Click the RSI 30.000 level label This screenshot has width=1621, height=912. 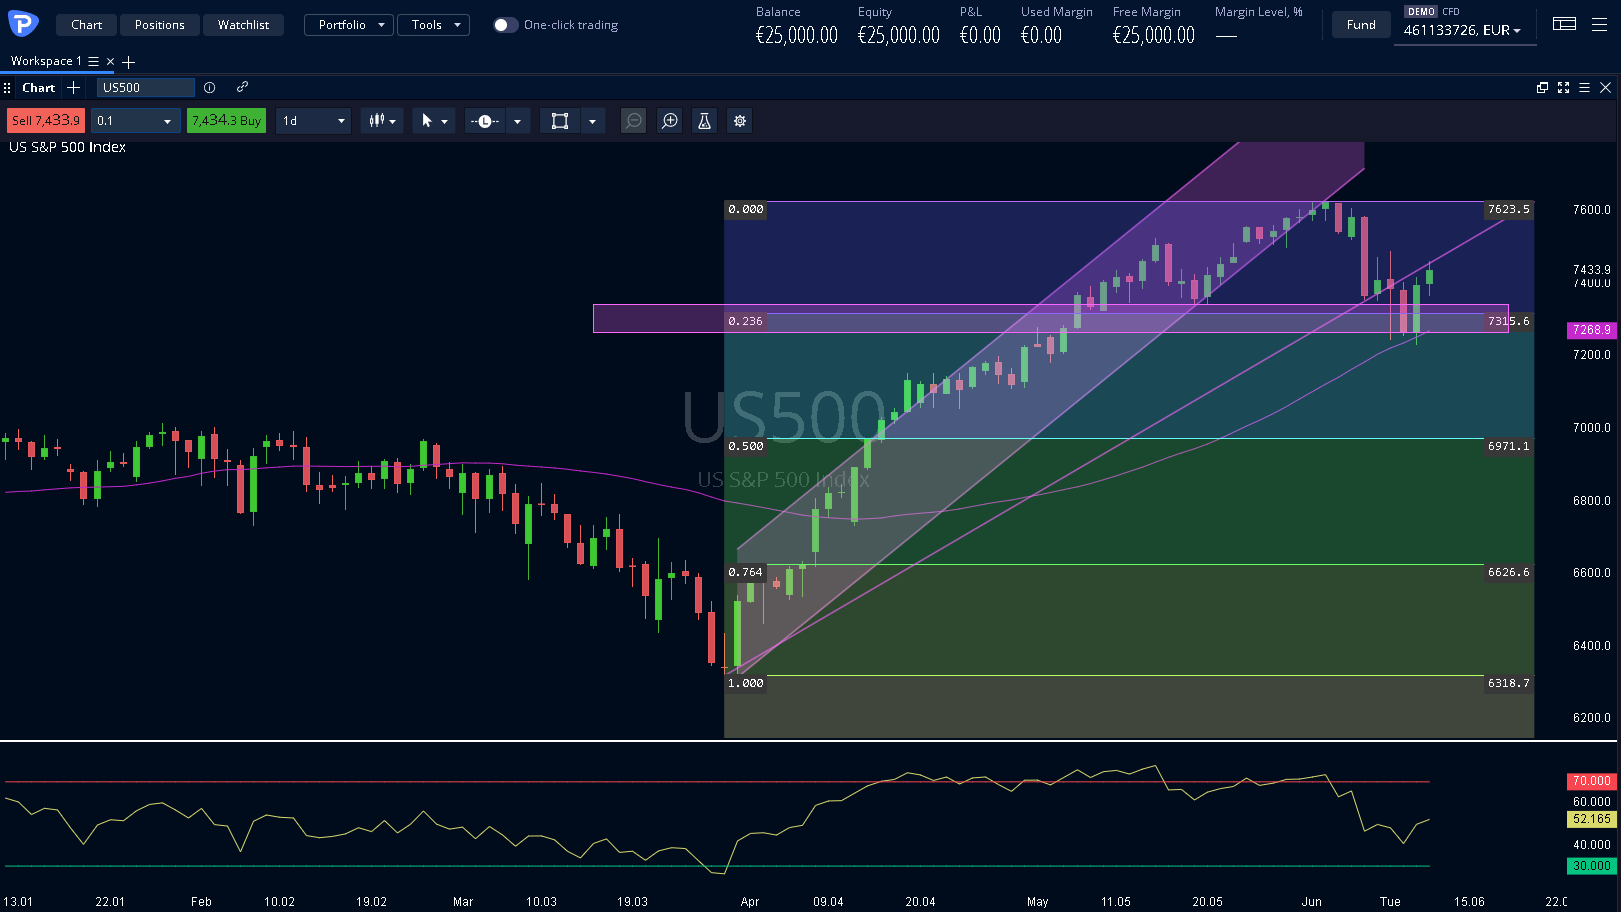pyautogui.click(x=1591, y=866)
